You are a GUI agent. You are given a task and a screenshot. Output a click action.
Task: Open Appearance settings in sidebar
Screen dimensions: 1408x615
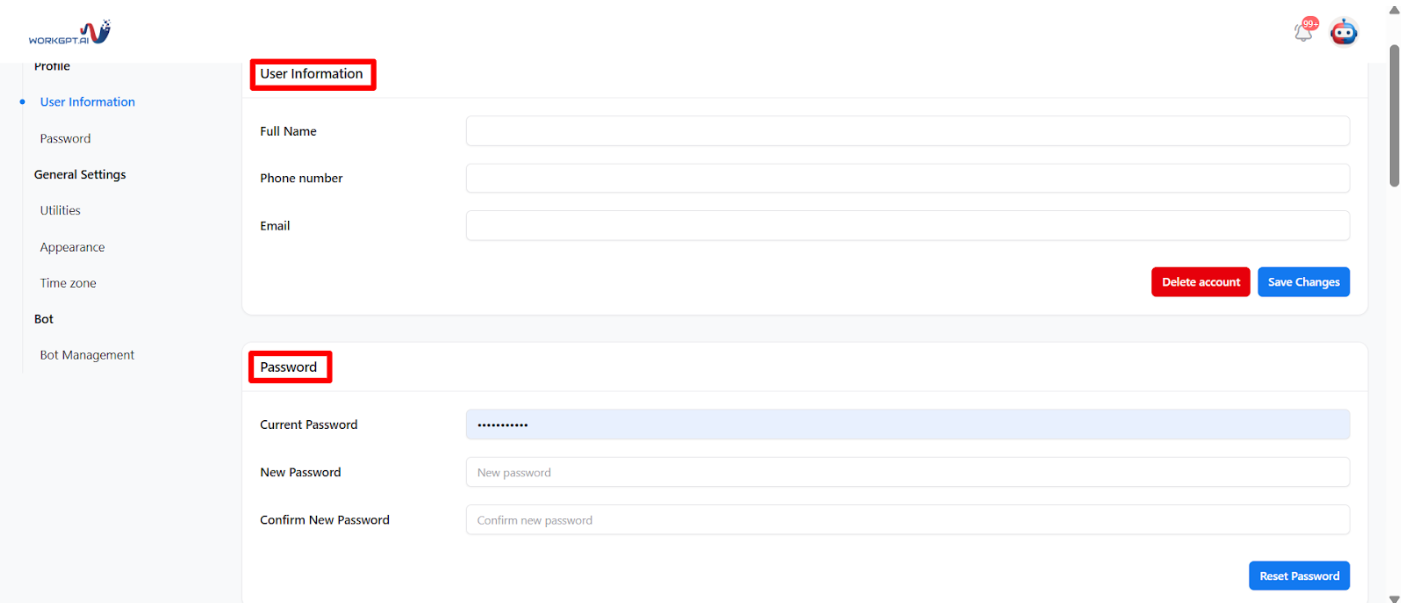72,247
